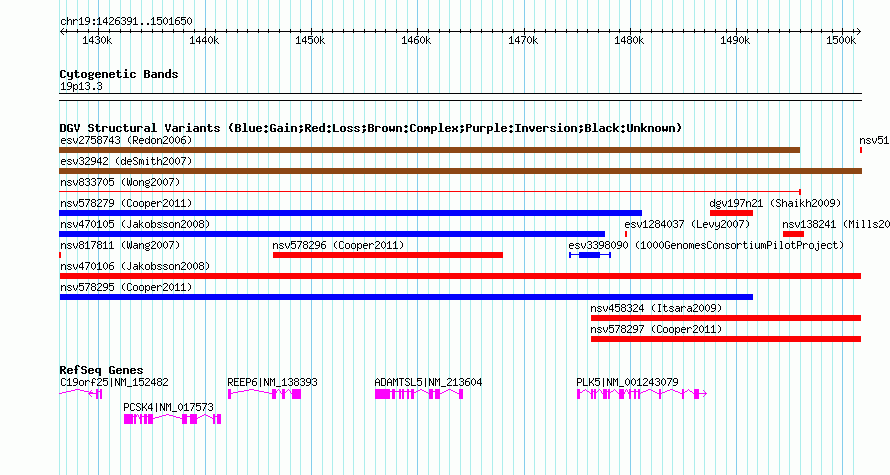Click the nsv470106 (Jakobsson2008) red bar

pyautogui.click(x=460, y=276)
